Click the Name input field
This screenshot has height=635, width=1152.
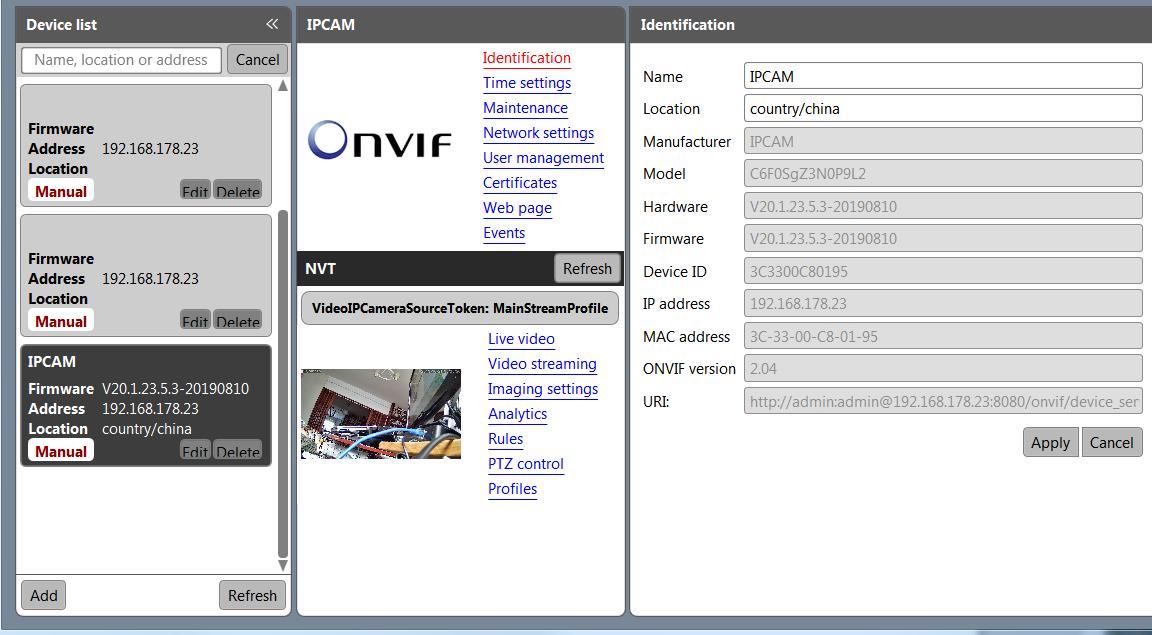click(x=943, y=76)
